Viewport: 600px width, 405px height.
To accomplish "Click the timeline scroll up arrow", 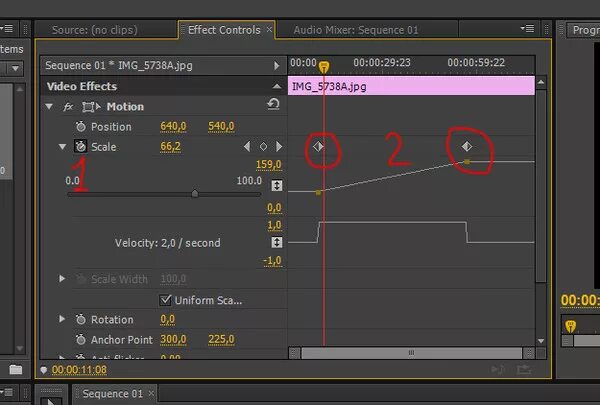I will [x=541, y=82].
